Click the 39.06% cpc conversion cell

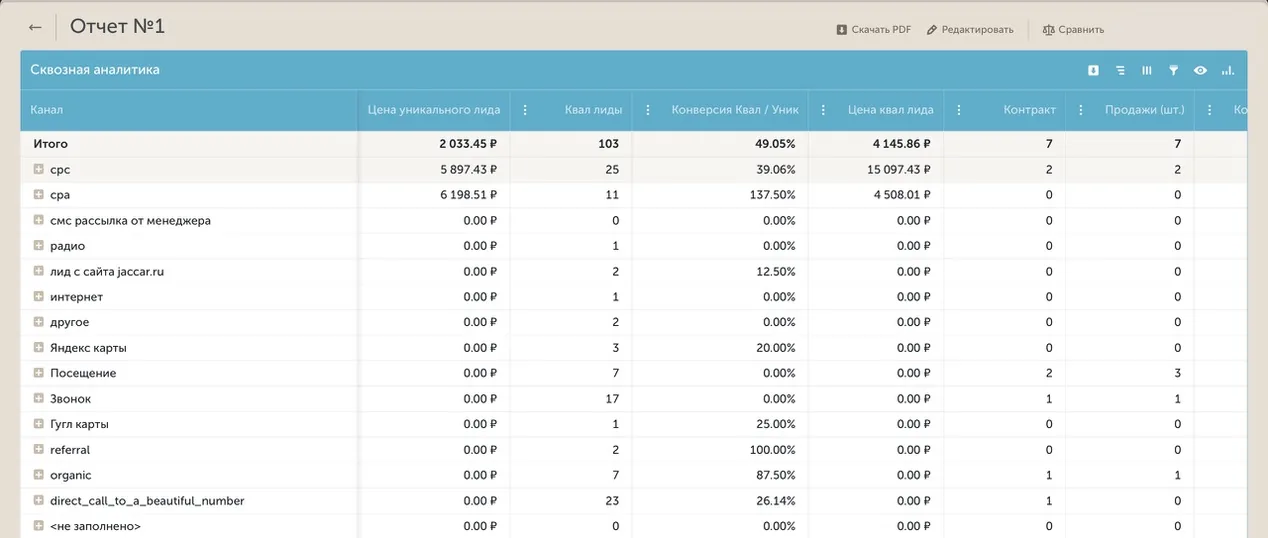coord(776,170)
